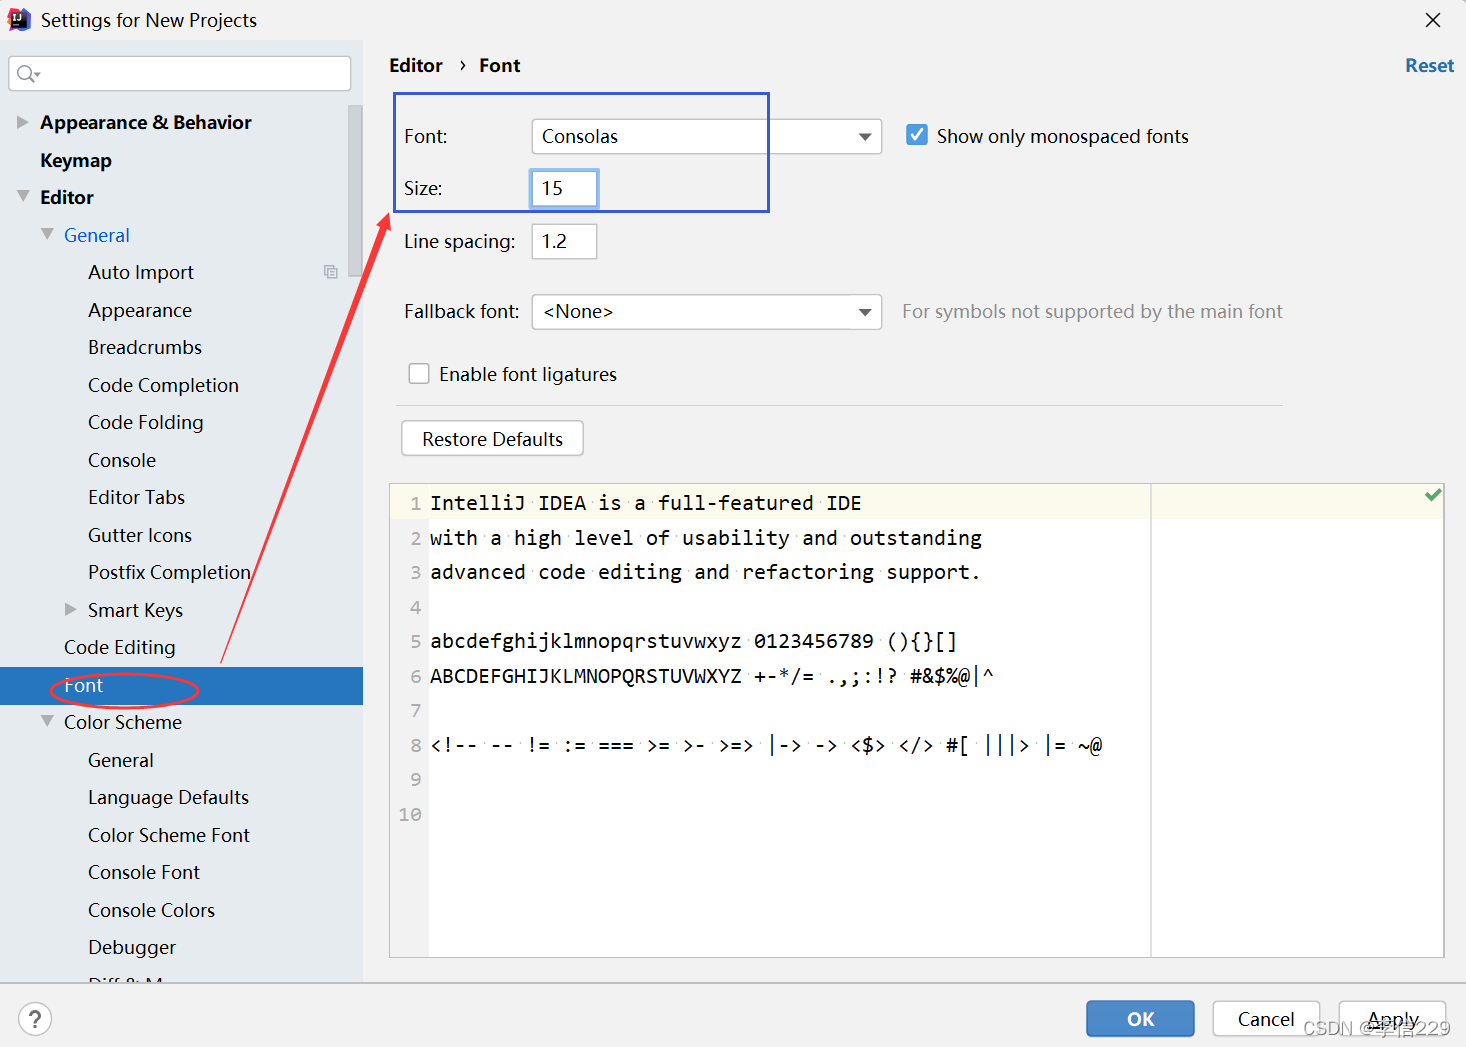The height and width of the screenshot is (1047, 1466).
Task: Open Postfix Completion settings
Action: coord(169,572)
